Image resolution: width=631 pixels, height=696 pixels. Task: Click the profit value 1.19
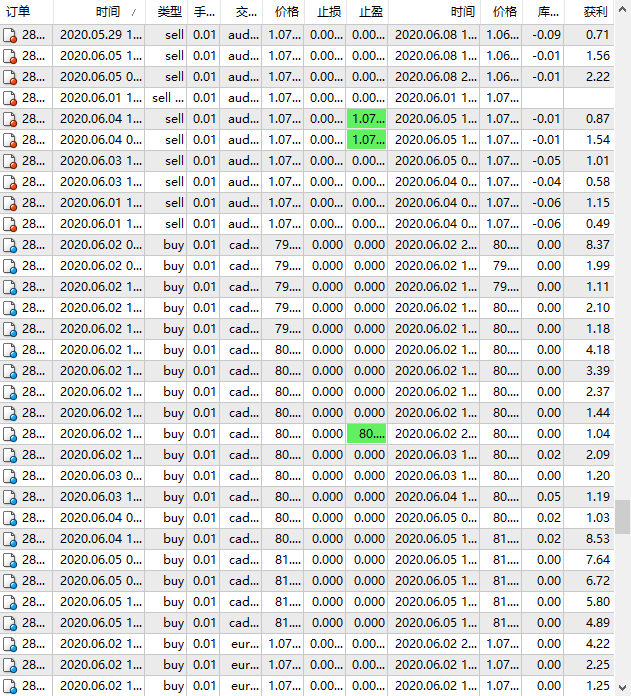598,497
